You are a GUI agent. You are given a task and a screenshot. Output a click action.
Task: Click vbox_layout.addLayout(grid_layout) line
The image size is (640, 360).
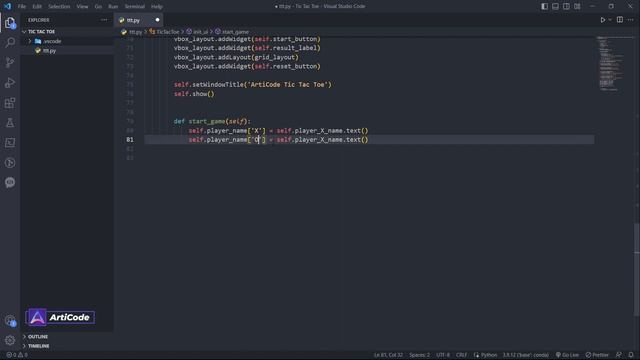pos(236,57)
